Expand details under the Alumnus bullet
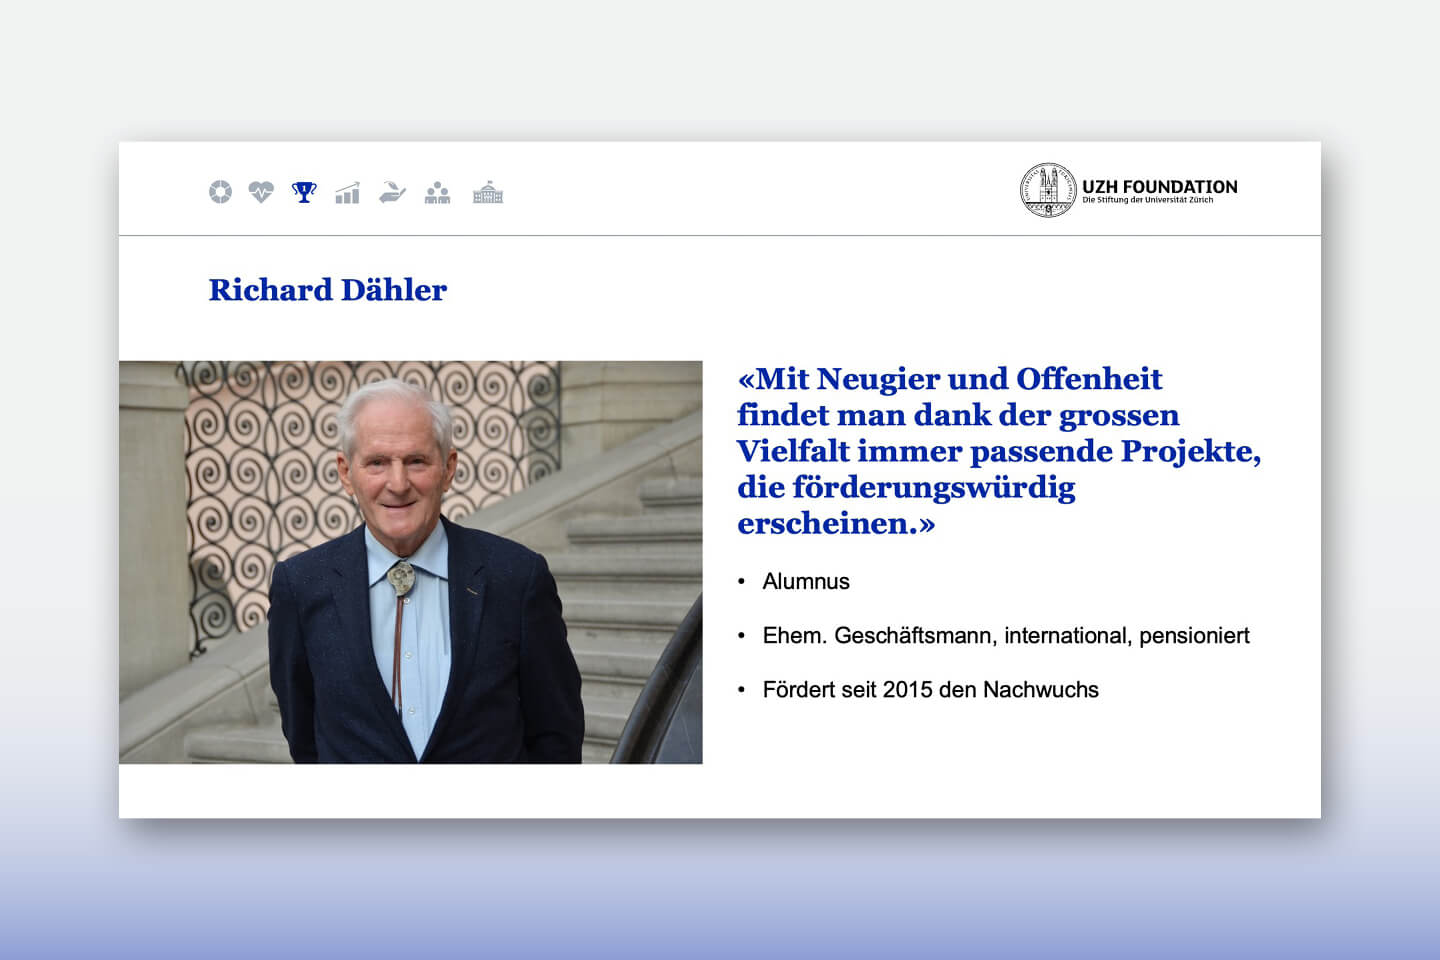 tap(806, 581)
